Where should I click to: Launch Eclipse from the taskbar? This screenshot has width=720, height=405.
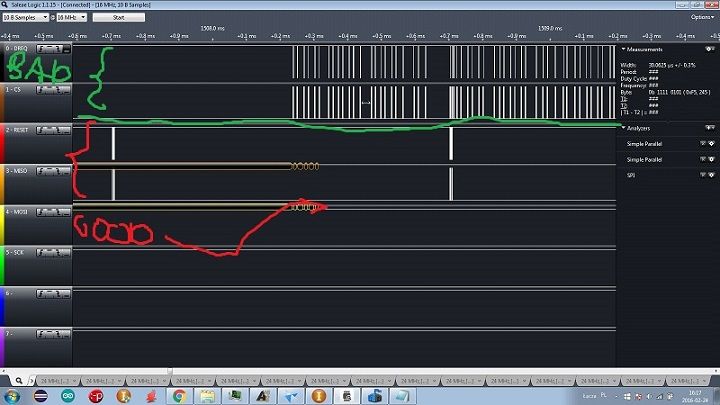[40, 396]
